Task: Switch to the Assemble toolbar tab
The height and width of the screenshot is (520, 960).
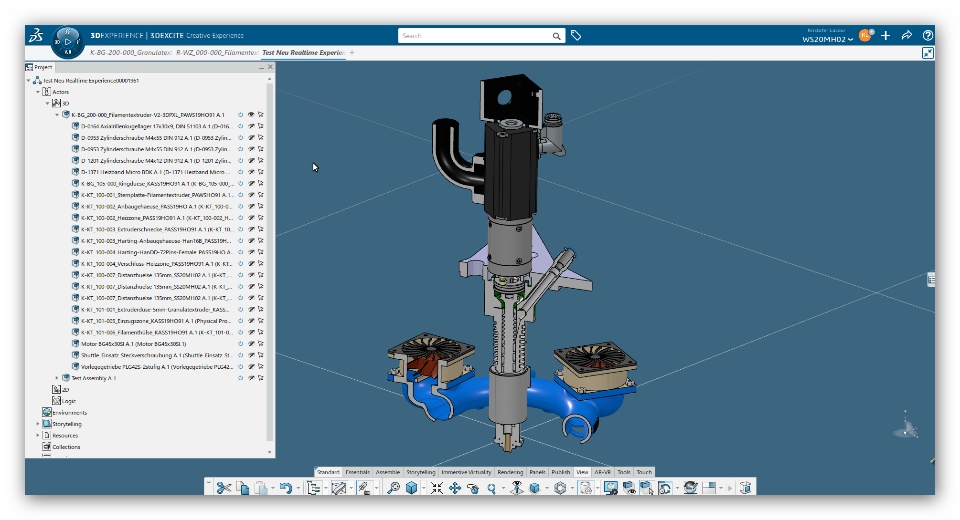Action: tap(388, 472)
